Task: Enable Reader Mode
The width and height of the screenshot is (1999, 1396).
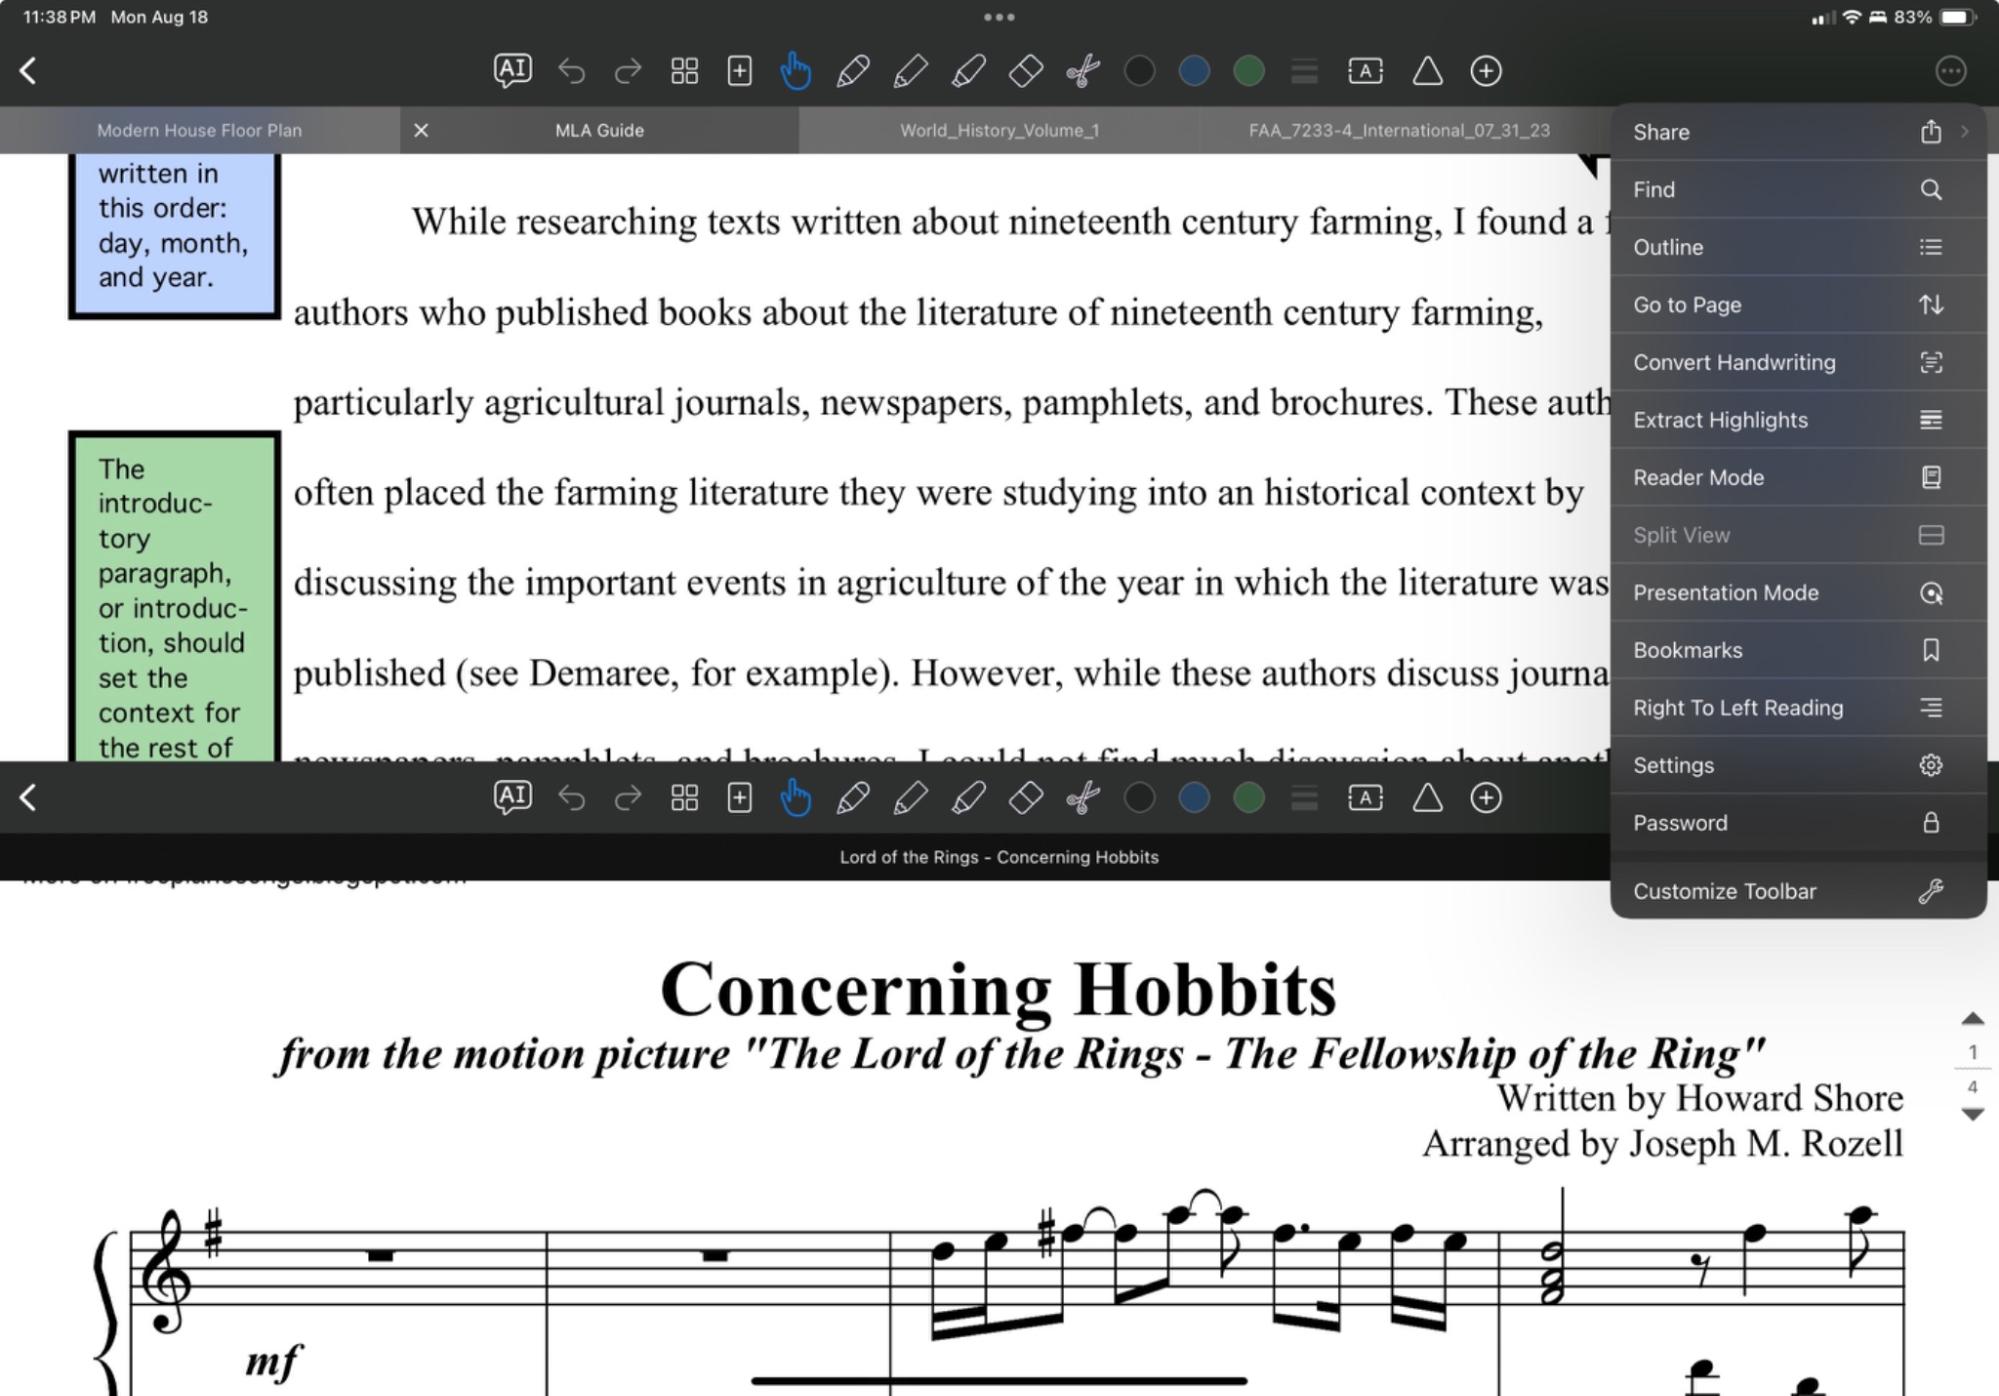Action: pyautogui.click(x=1798, y=477)
